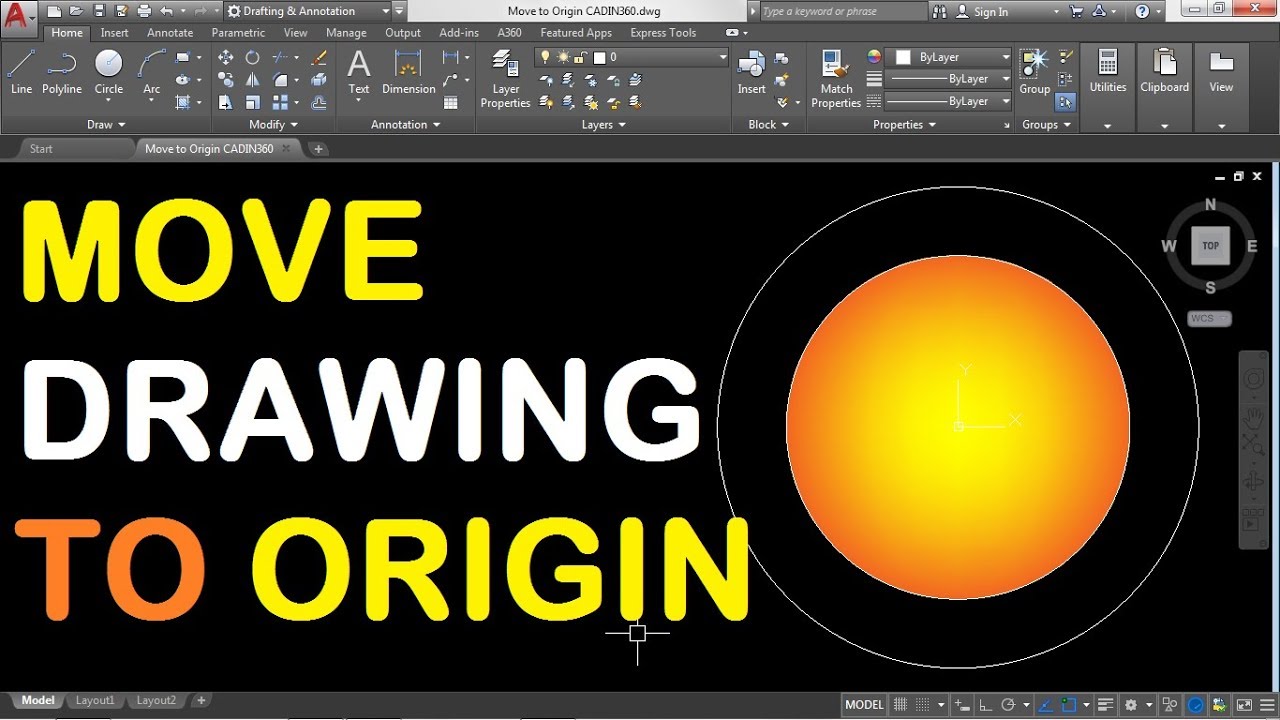Select the Line drawing tool
Viewport: 1280px width, 720px height.
(21, 72)
